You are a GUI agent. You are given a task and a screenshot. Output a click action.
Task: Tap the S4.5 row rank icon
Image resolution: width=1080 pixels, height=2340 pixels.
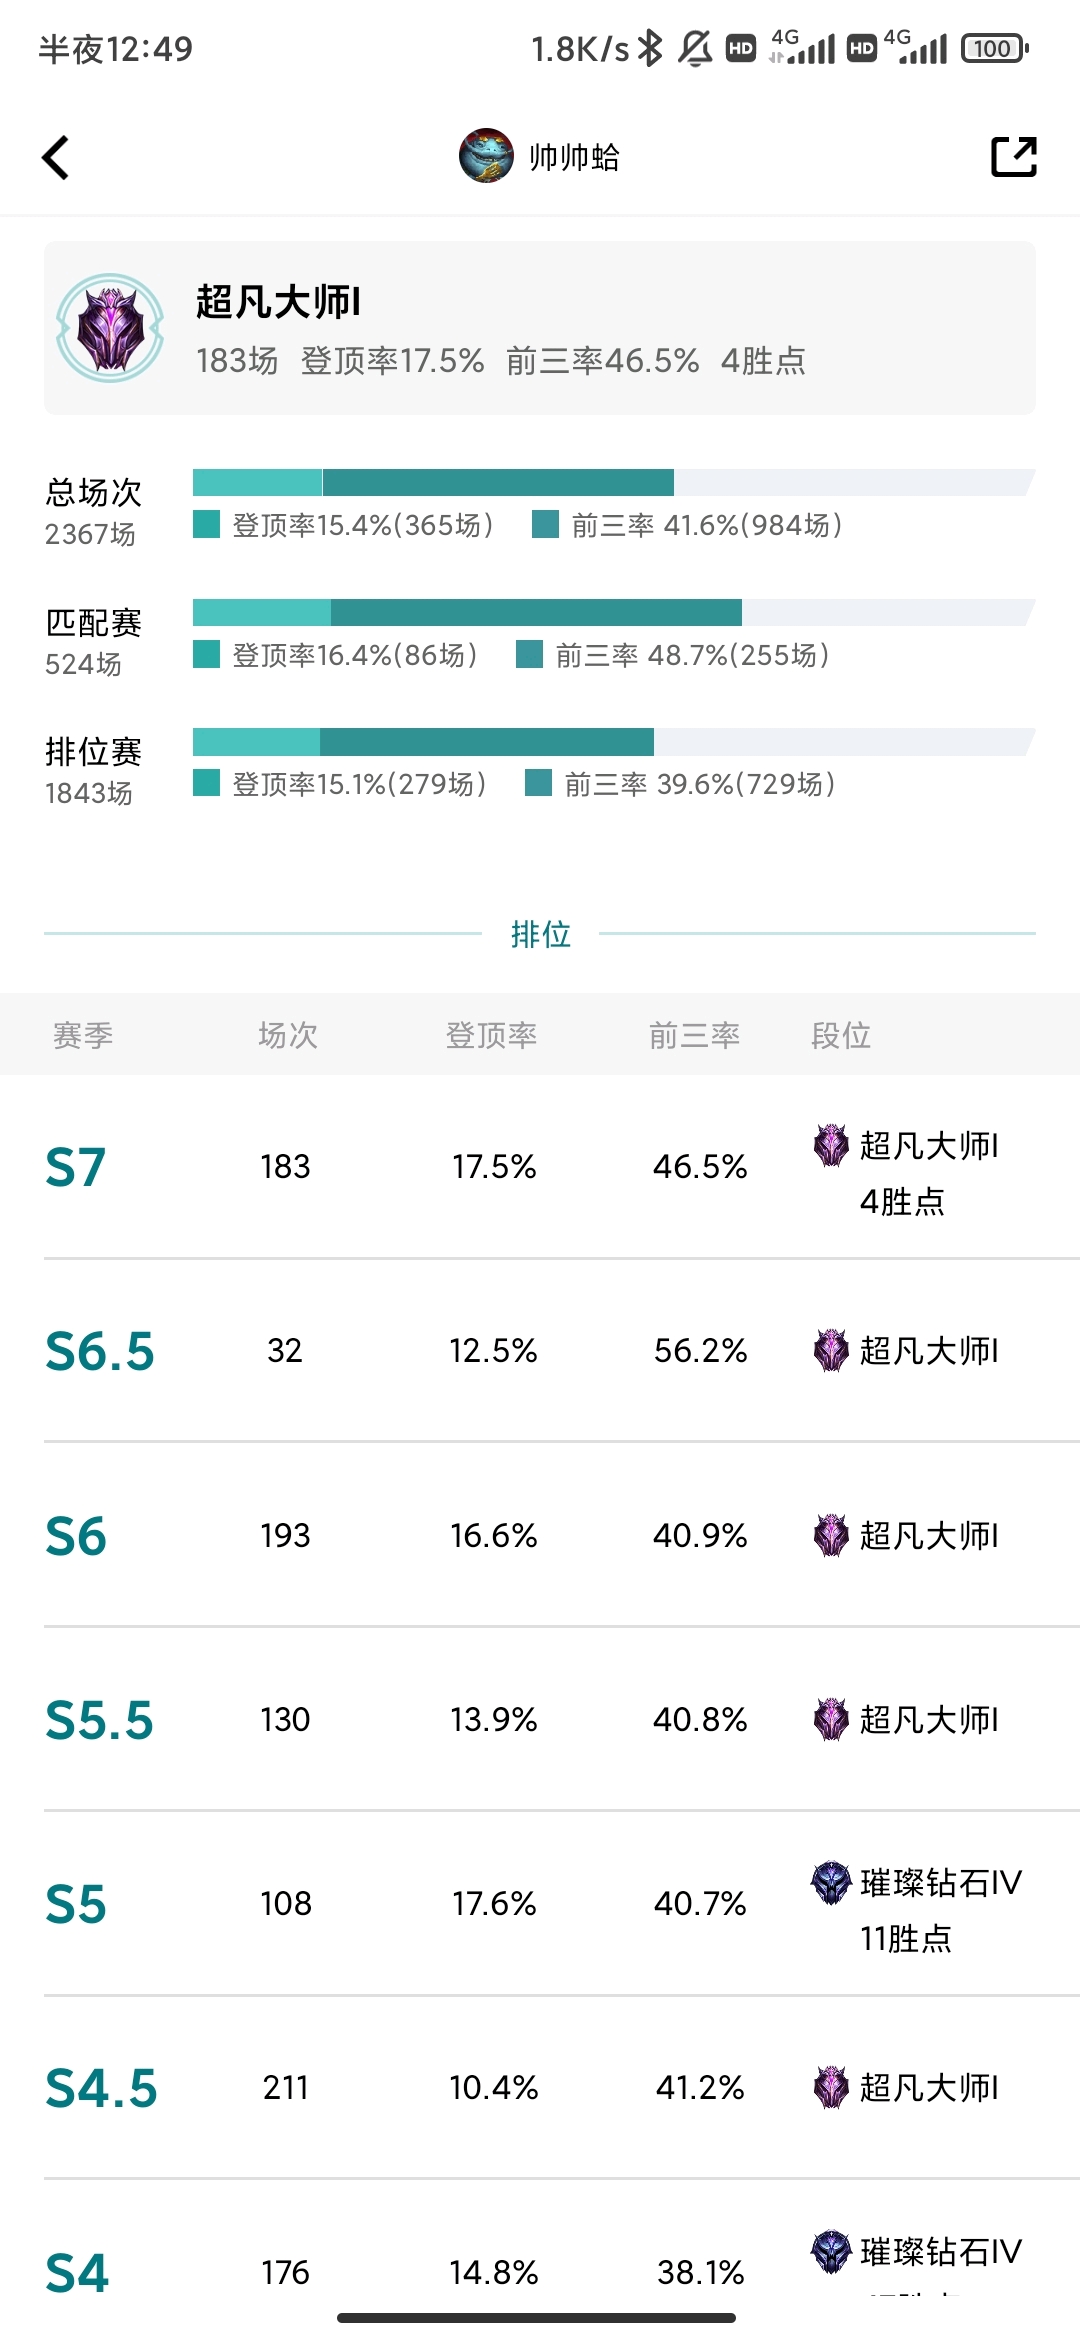click(x=830, y=2088)
